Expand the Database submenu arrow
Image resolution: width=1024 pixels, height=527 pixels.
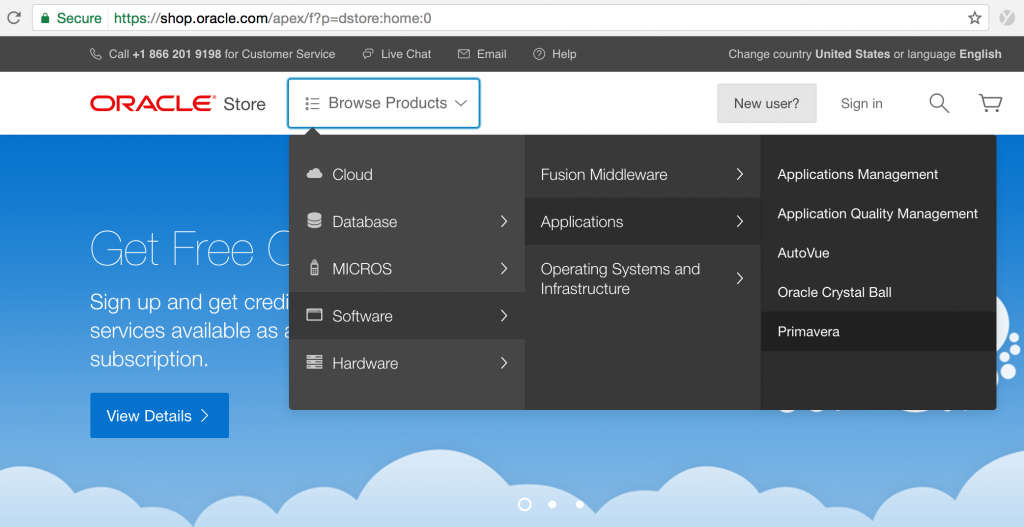point(504,221)
